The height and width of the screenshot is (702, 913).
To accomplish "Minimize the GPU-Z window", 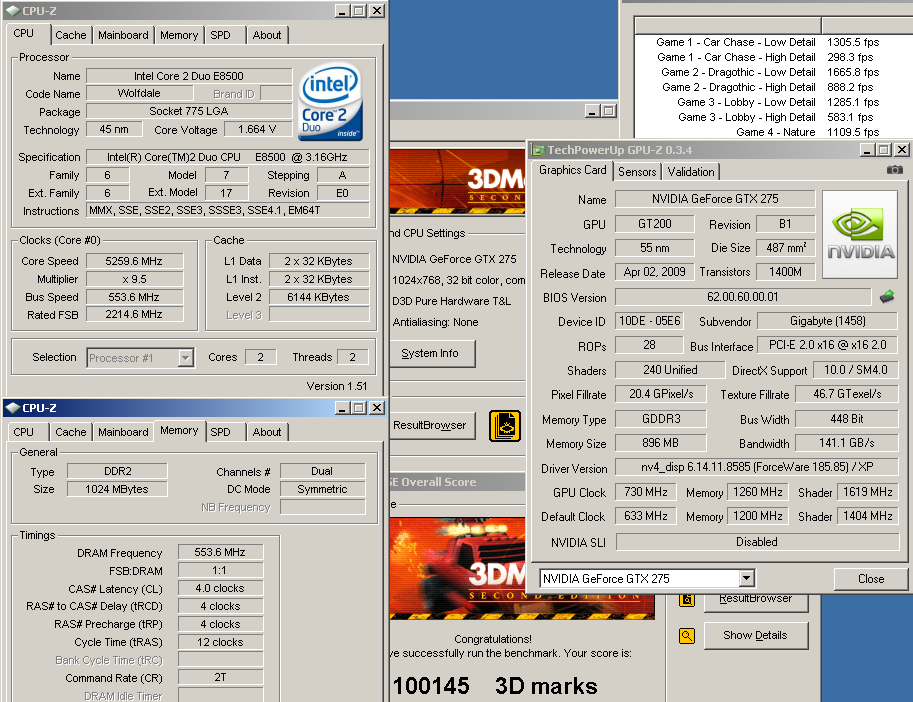I will tap(867, 150).
